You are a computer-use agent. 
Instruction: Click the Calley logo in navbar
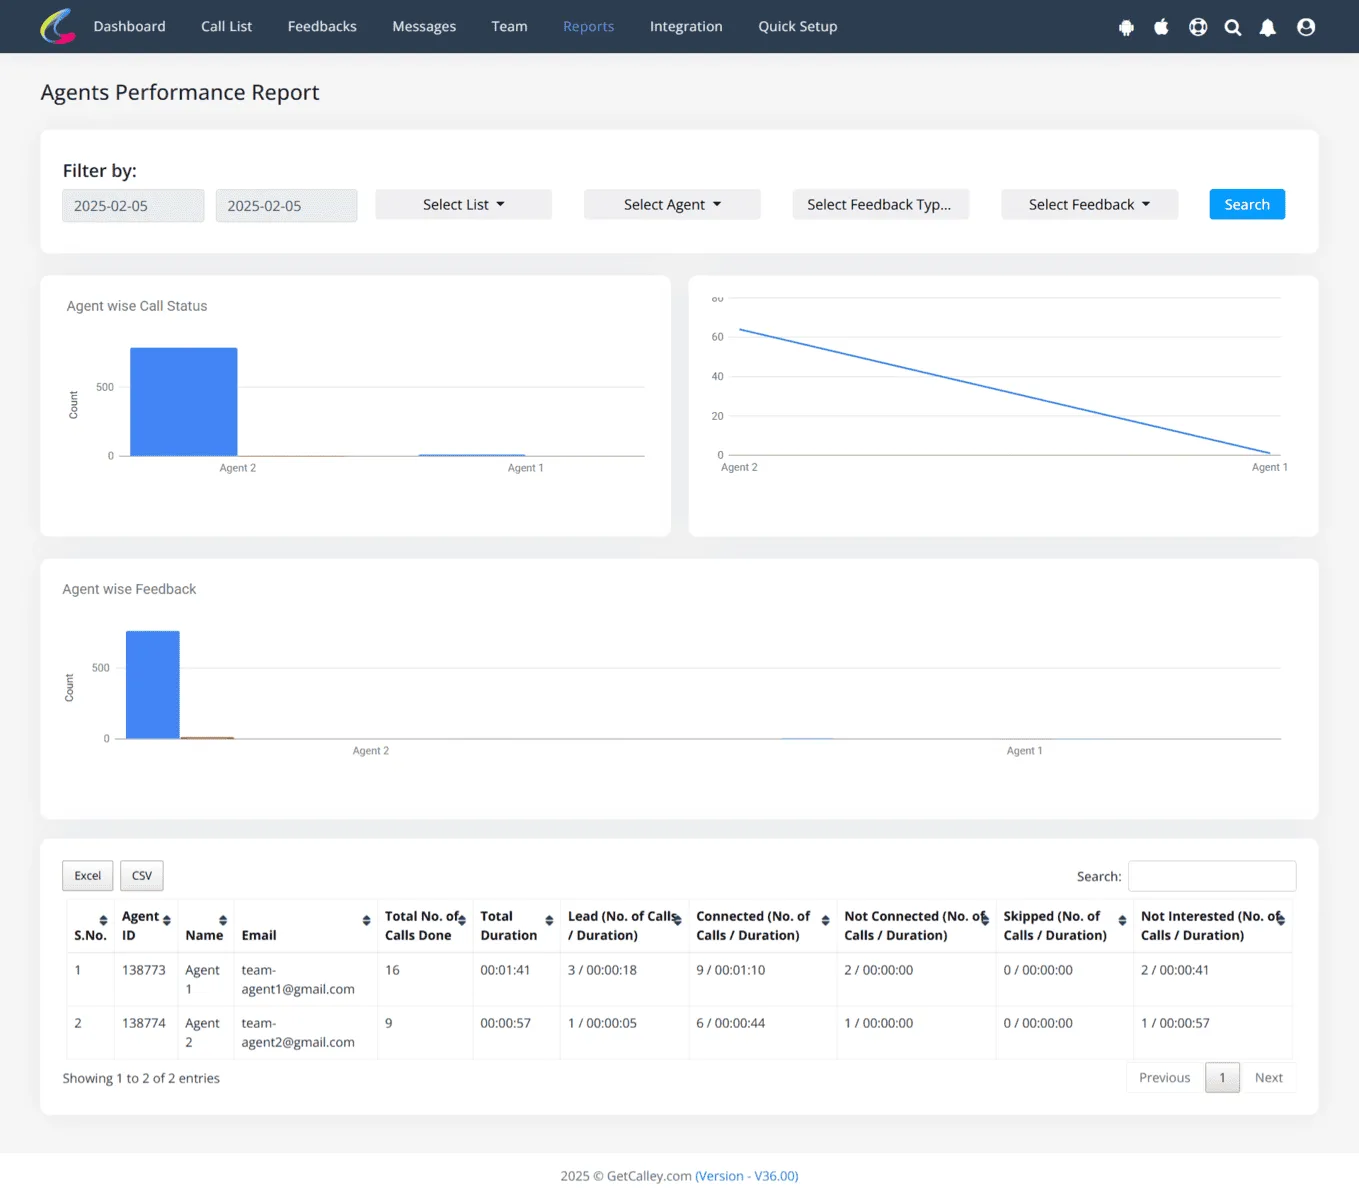[x=58, y=26]
